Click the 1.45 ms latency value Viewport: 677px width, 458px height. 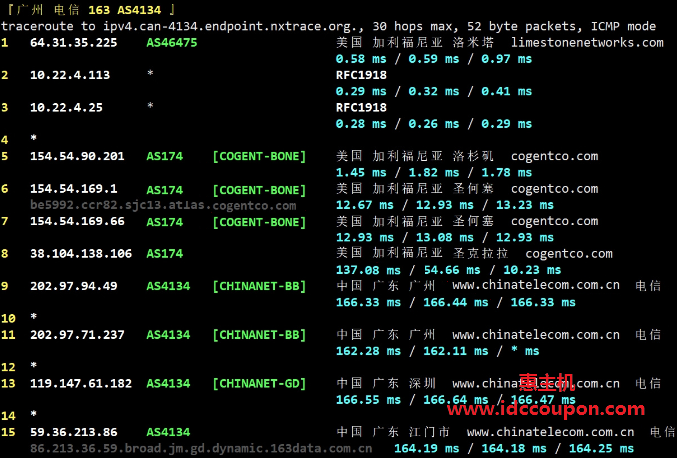click(361, 173)
